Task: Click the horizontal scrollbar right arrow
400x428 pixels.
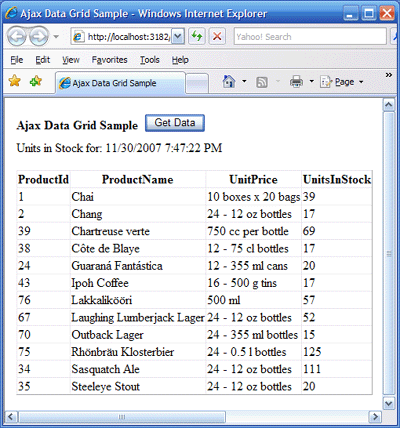Action: click(x=375, y=417)
